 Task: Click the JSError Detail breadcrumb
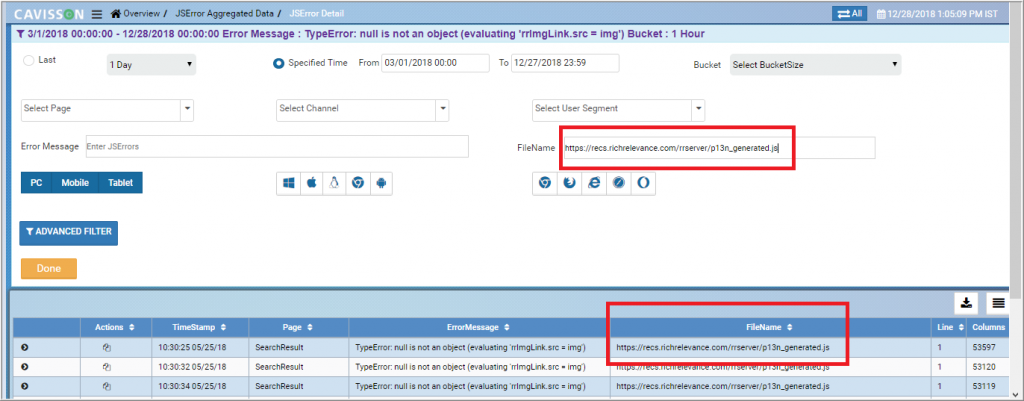click(315, 14)
